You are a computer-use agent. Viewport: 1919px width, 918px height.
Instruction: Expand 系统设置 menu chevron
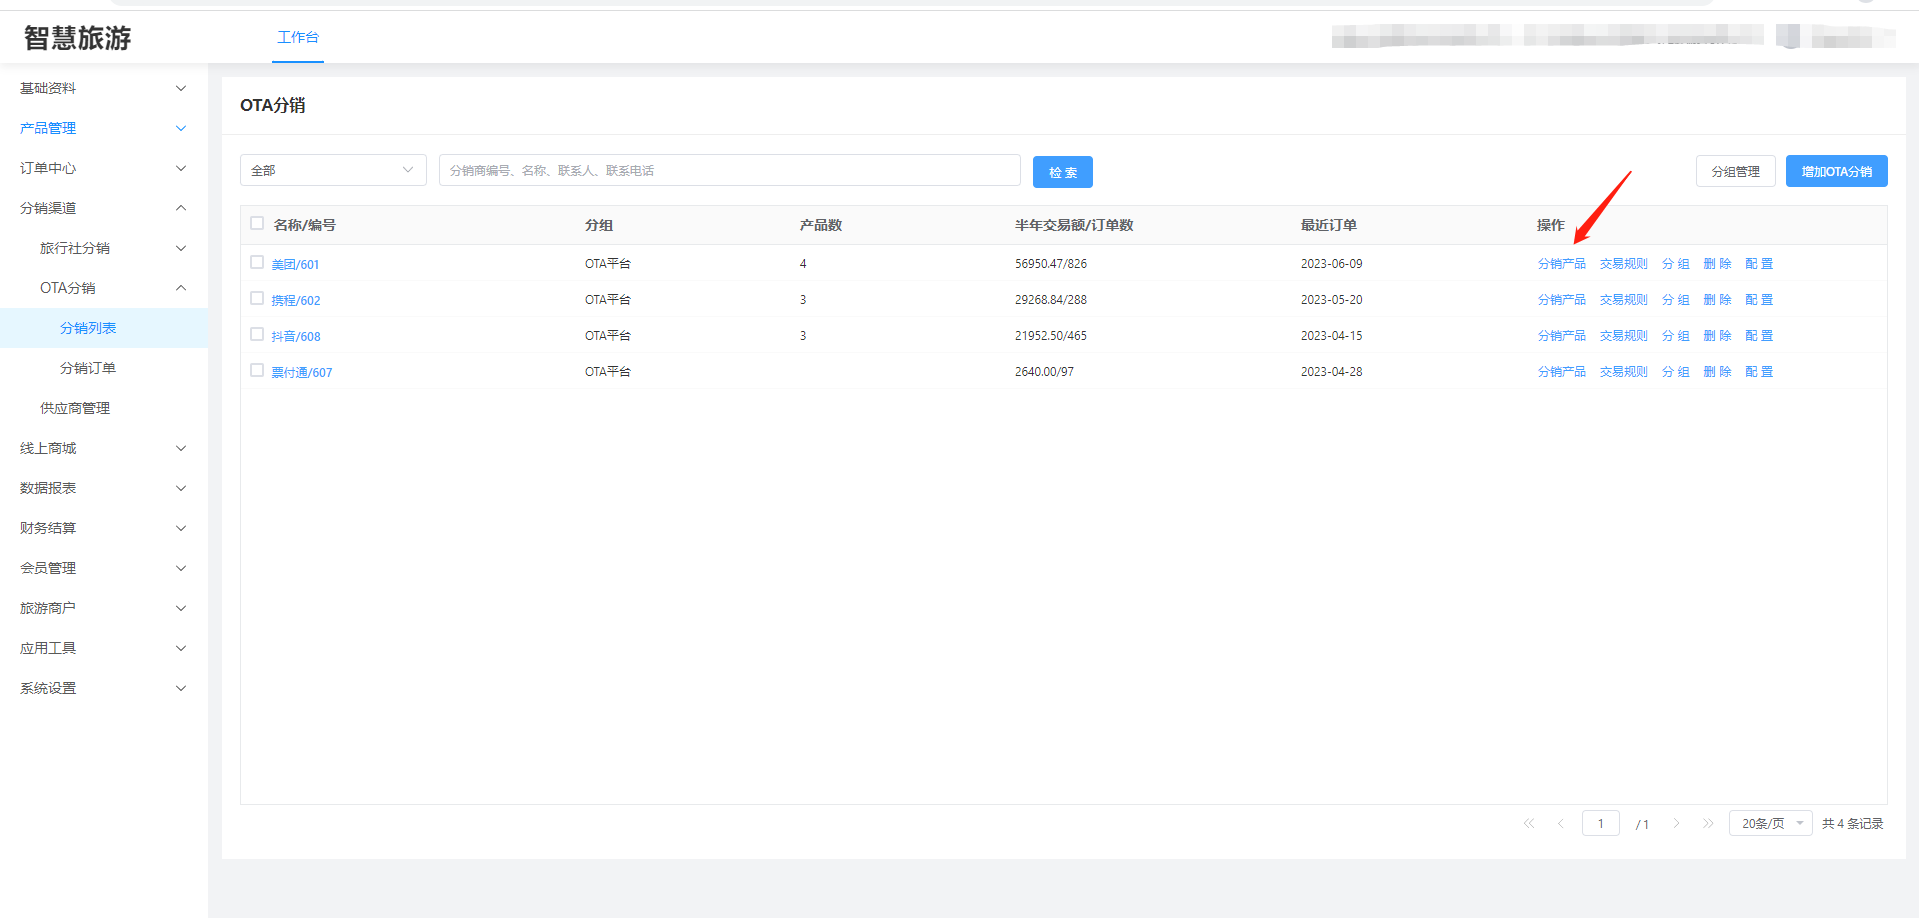point(181,688)
